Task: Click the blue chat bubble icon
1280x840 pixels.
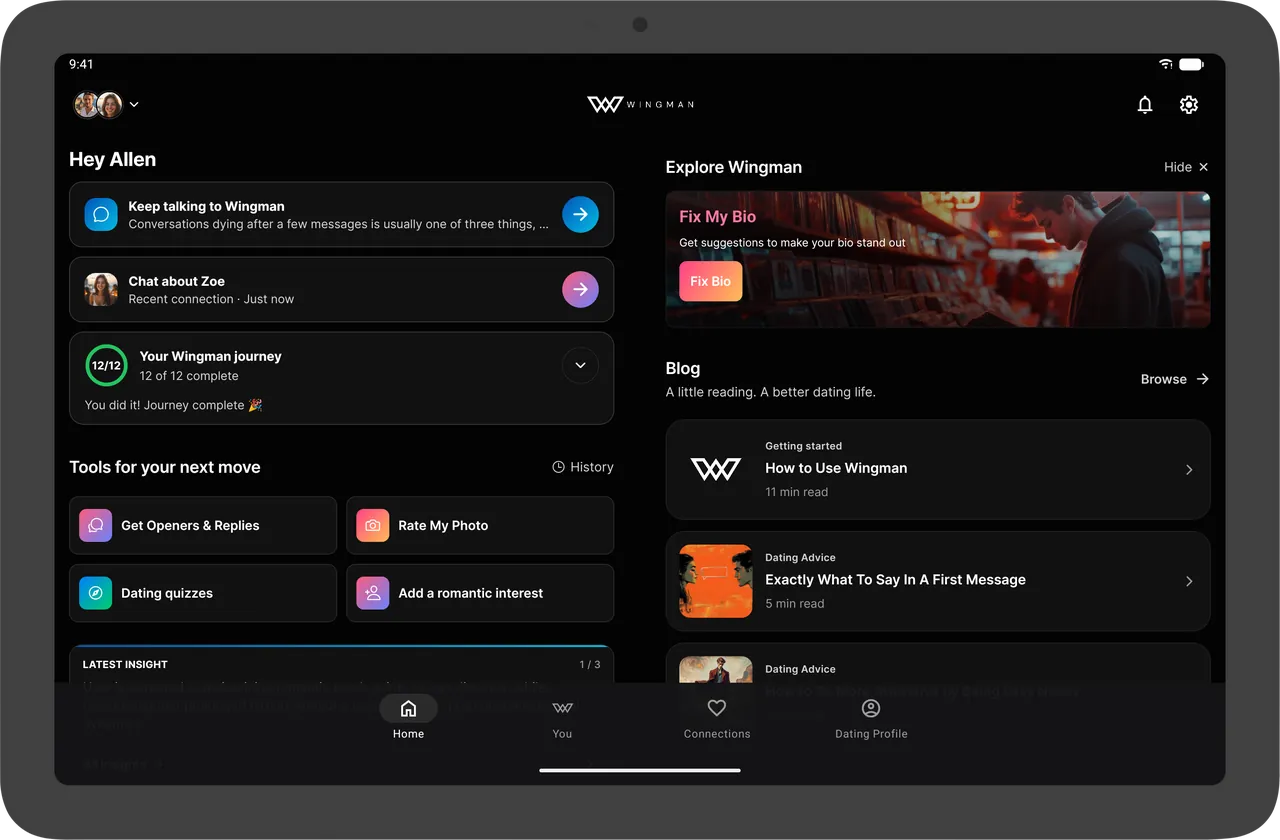Action: tap(101, 214)
